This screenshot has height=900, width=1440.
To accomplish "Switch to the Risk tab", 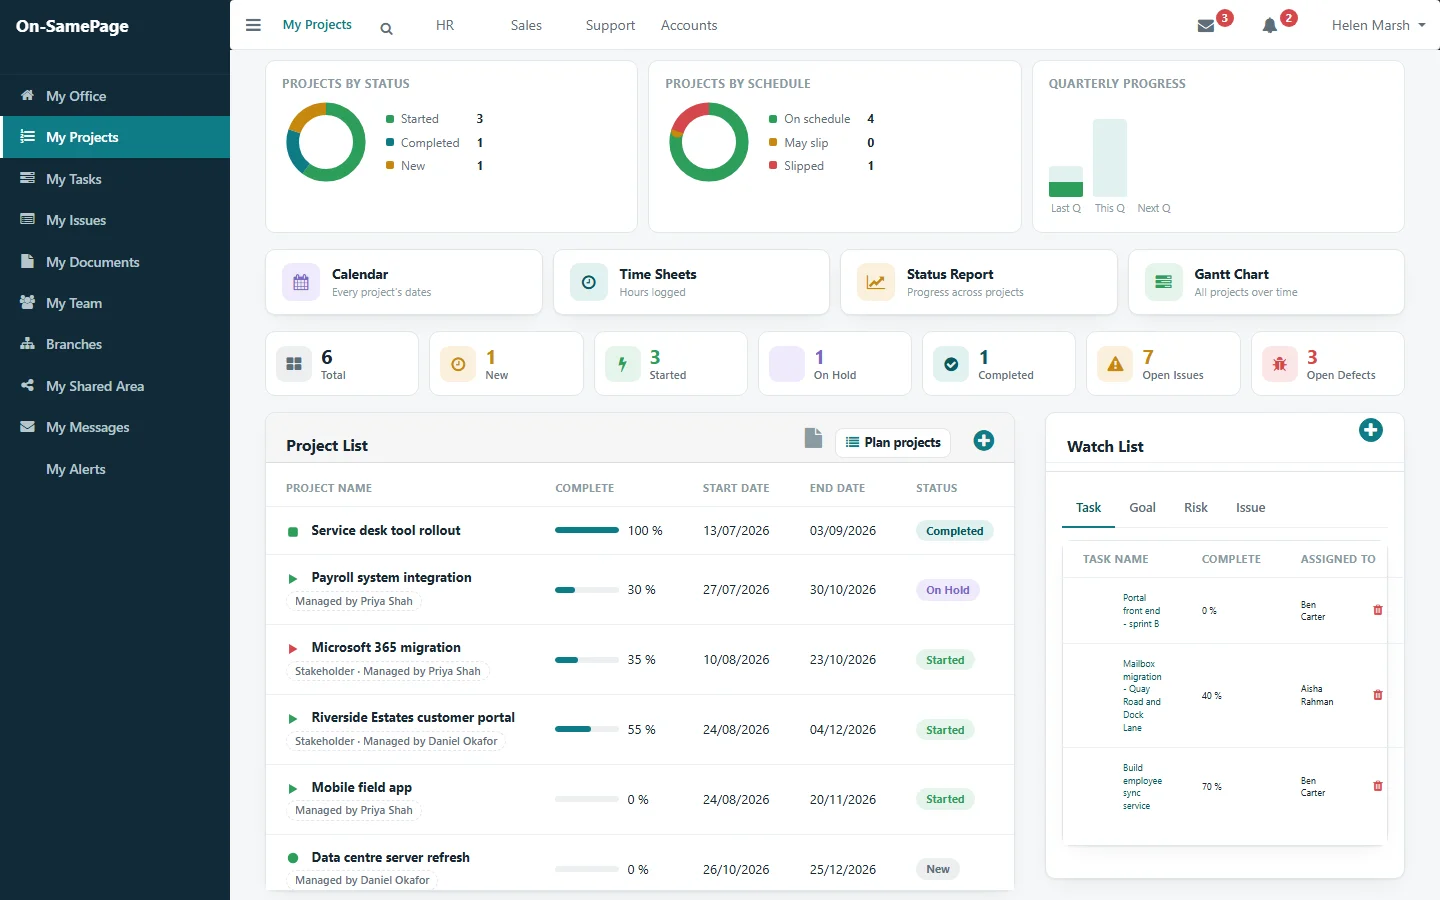I will [x=1196, y=508].
